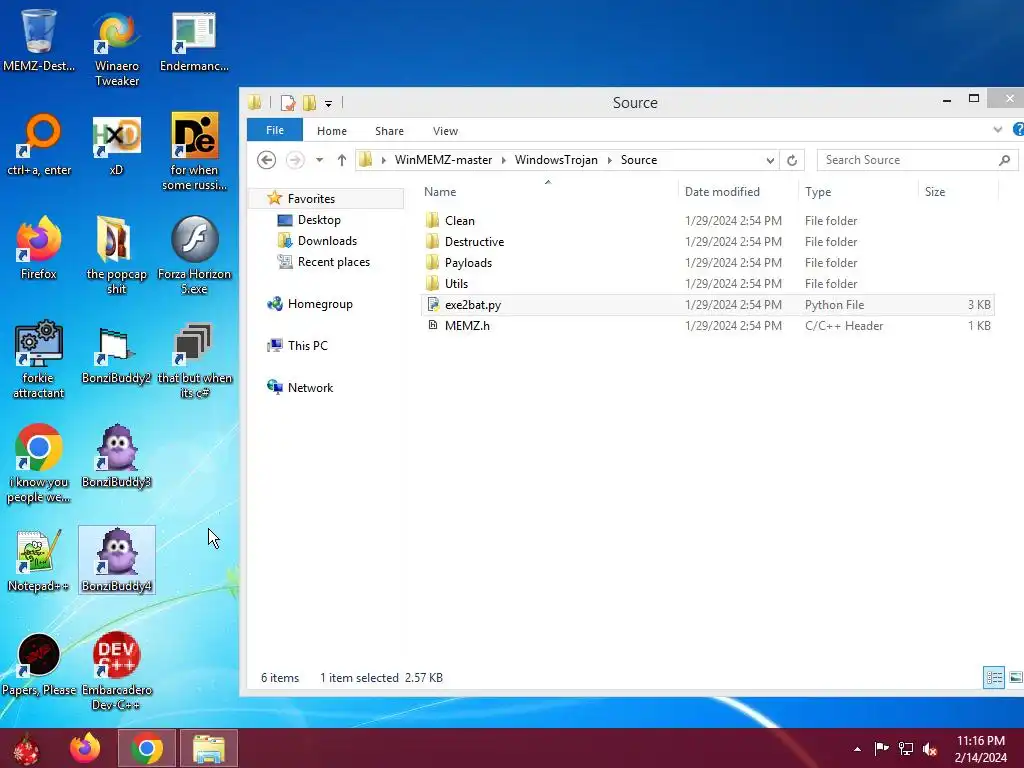Show hidden tray icons arrow
Image resolution: width=1024 pixels, height=768 pixels.
pos(857,749)
